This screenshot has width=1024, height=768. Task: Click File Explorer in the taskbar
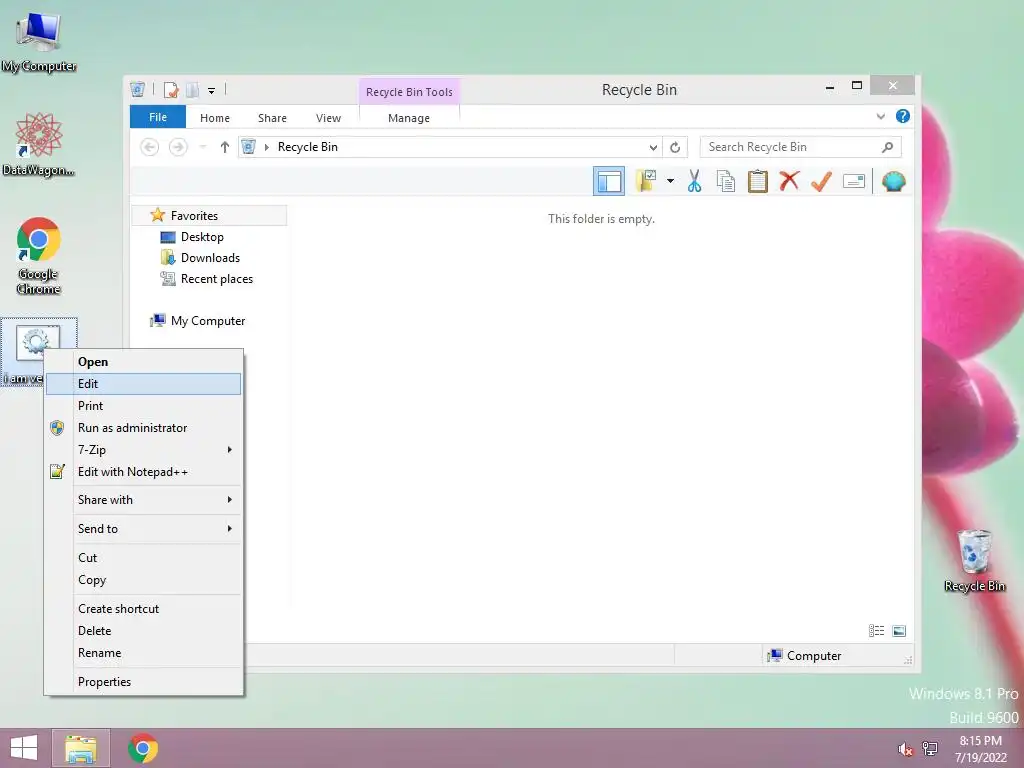(x=81, y=748)
